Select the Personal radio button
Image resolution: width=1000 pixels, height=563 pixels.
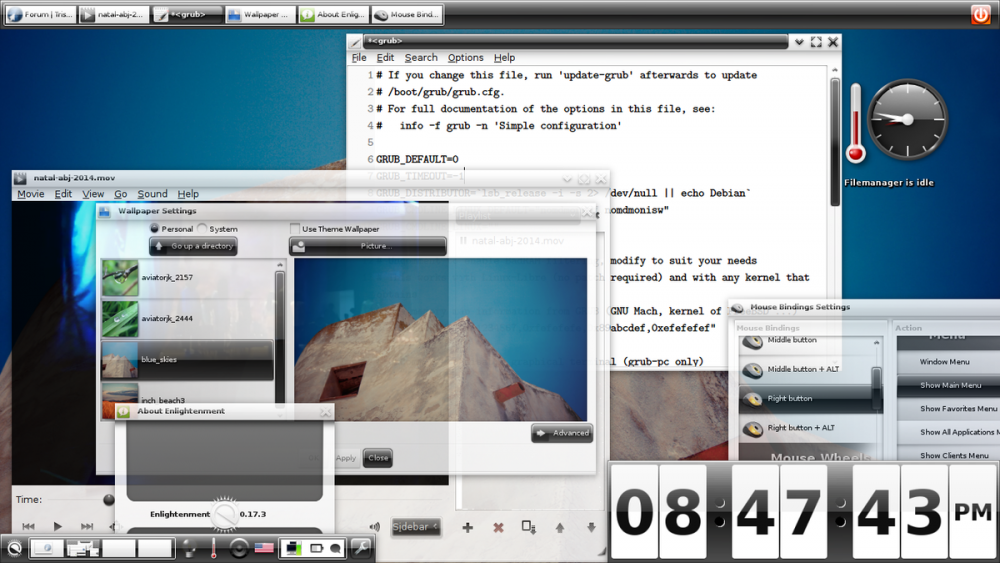[x=154, y=229]
